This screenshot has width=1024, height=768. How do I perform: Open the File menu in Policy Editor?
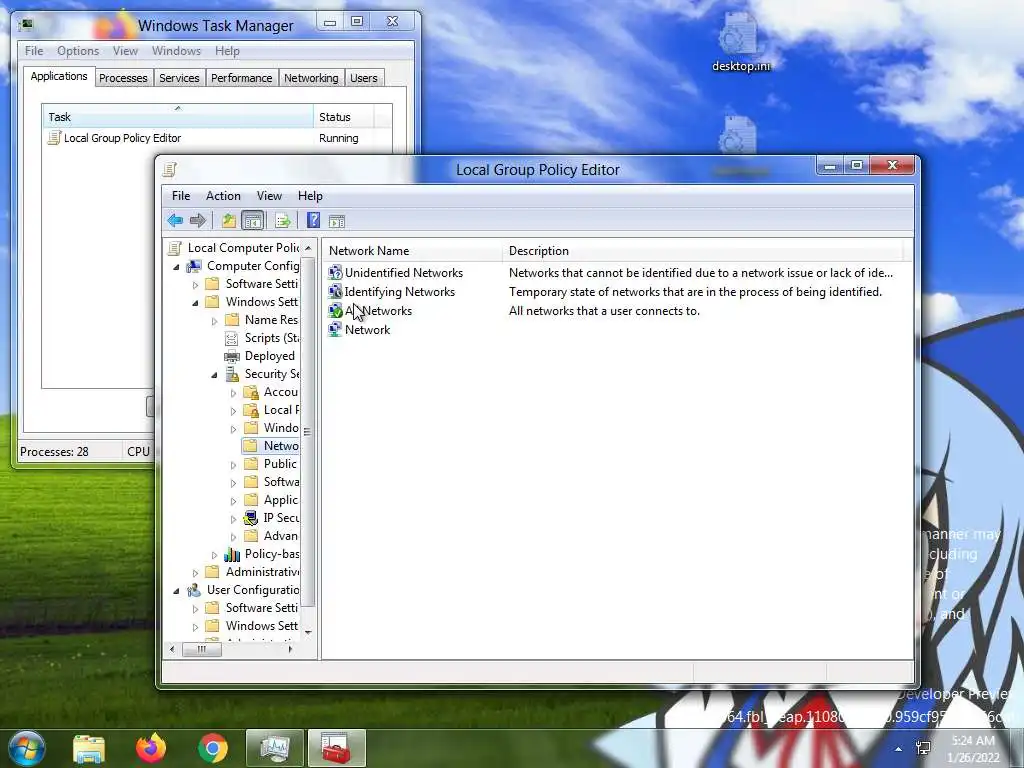coord(181,196)
